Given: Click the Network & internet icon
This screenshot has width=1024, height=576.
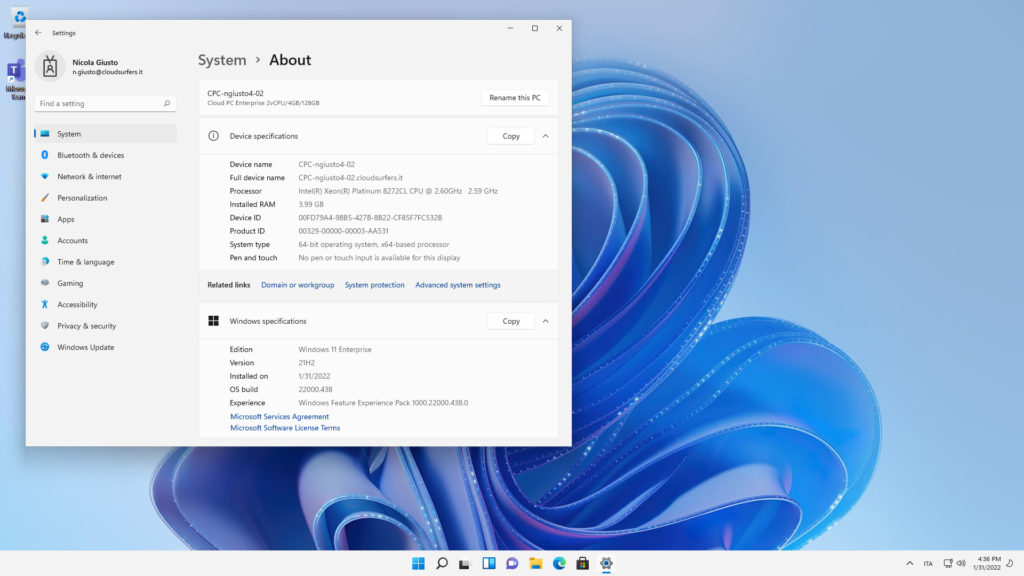Looking at the screenshot, I should click(44, 176).
